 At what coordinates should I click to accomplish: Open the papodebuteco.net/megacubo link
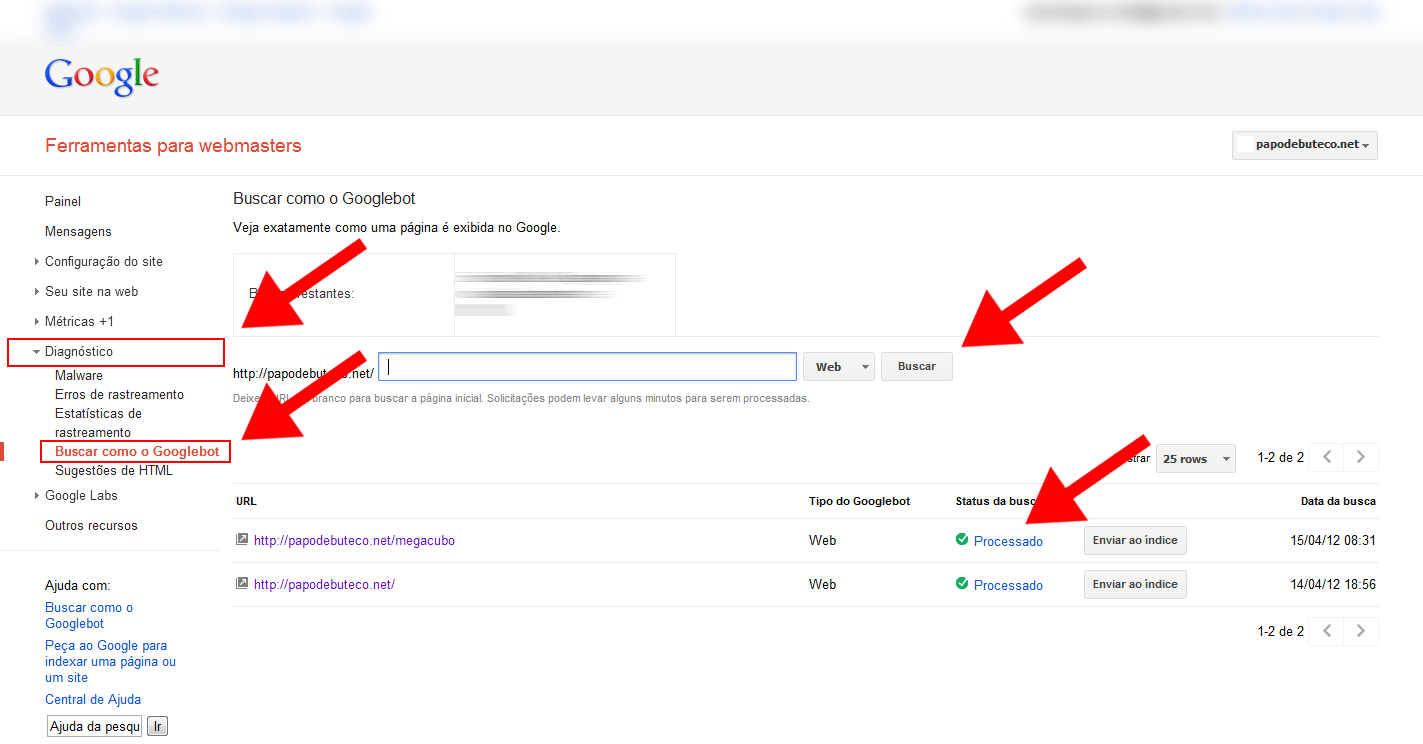click(x=354, y=540)
